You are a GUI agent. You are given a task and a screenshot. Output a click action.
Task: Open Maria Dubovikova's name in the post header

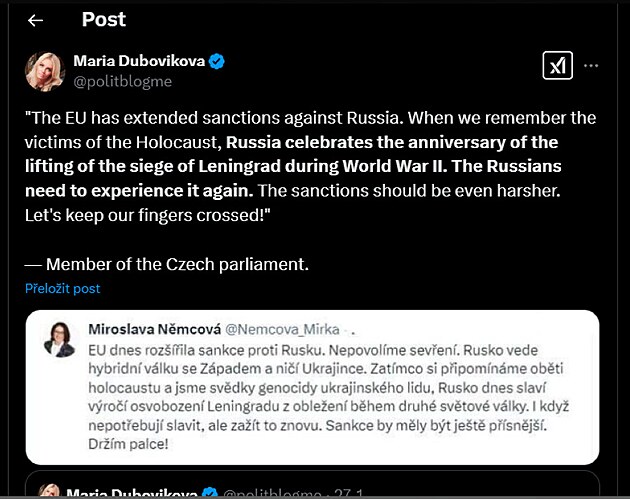point(139,61)
